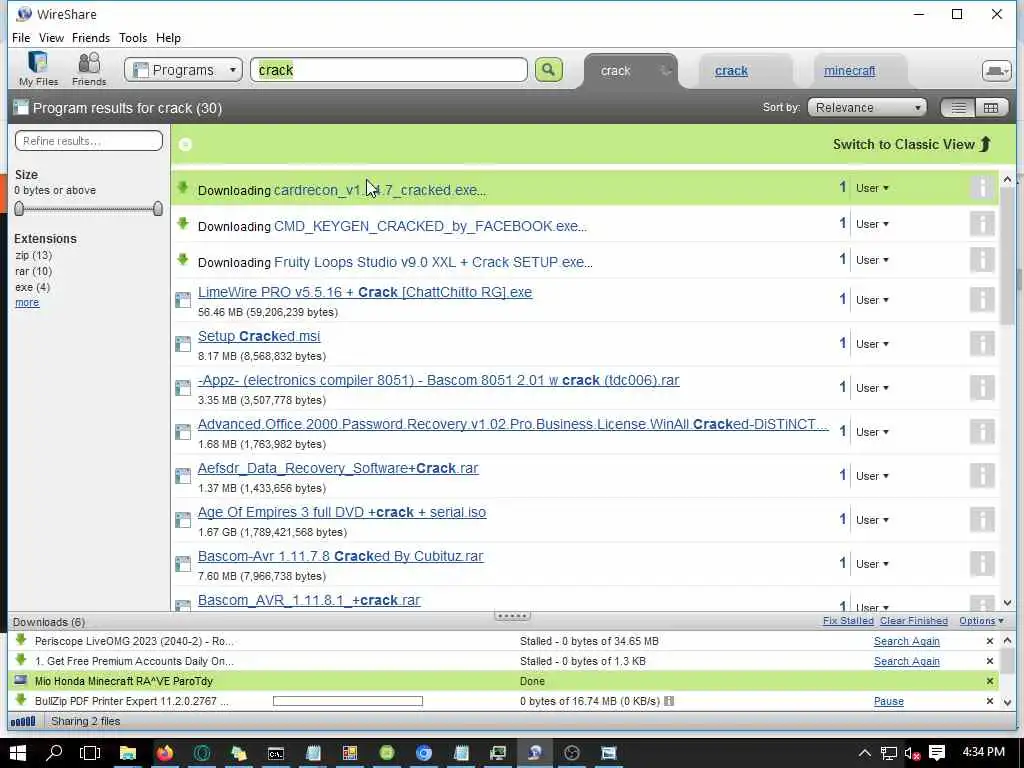1024x768 pixels.
Task: Open User dropdown for cardrecon_v1 row
Action: pyautogui.click(x=872, y=188)
